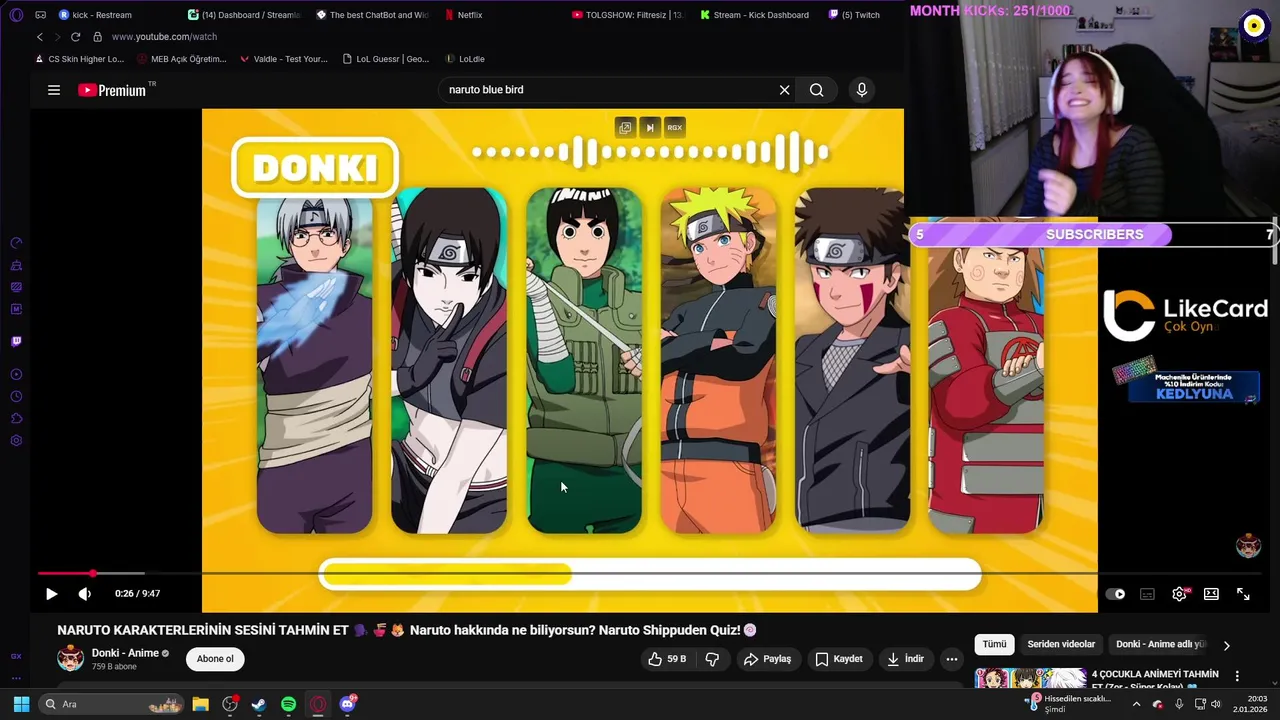Viewport: 1280px width, 720px height.
Task: Open CS Skin Higher Lo... bookmark
Action: pyautogui.click(x=79, y=59)
